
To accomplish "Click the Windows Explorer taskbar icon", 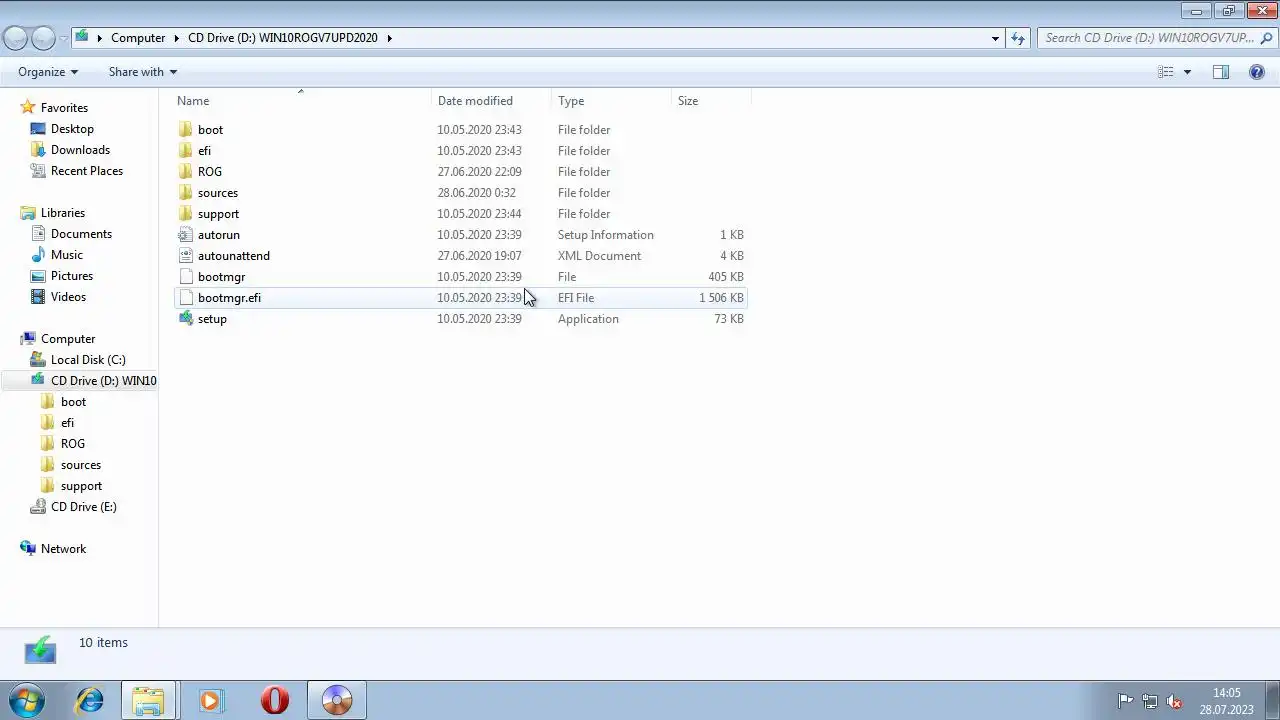I will coord(148,701).
